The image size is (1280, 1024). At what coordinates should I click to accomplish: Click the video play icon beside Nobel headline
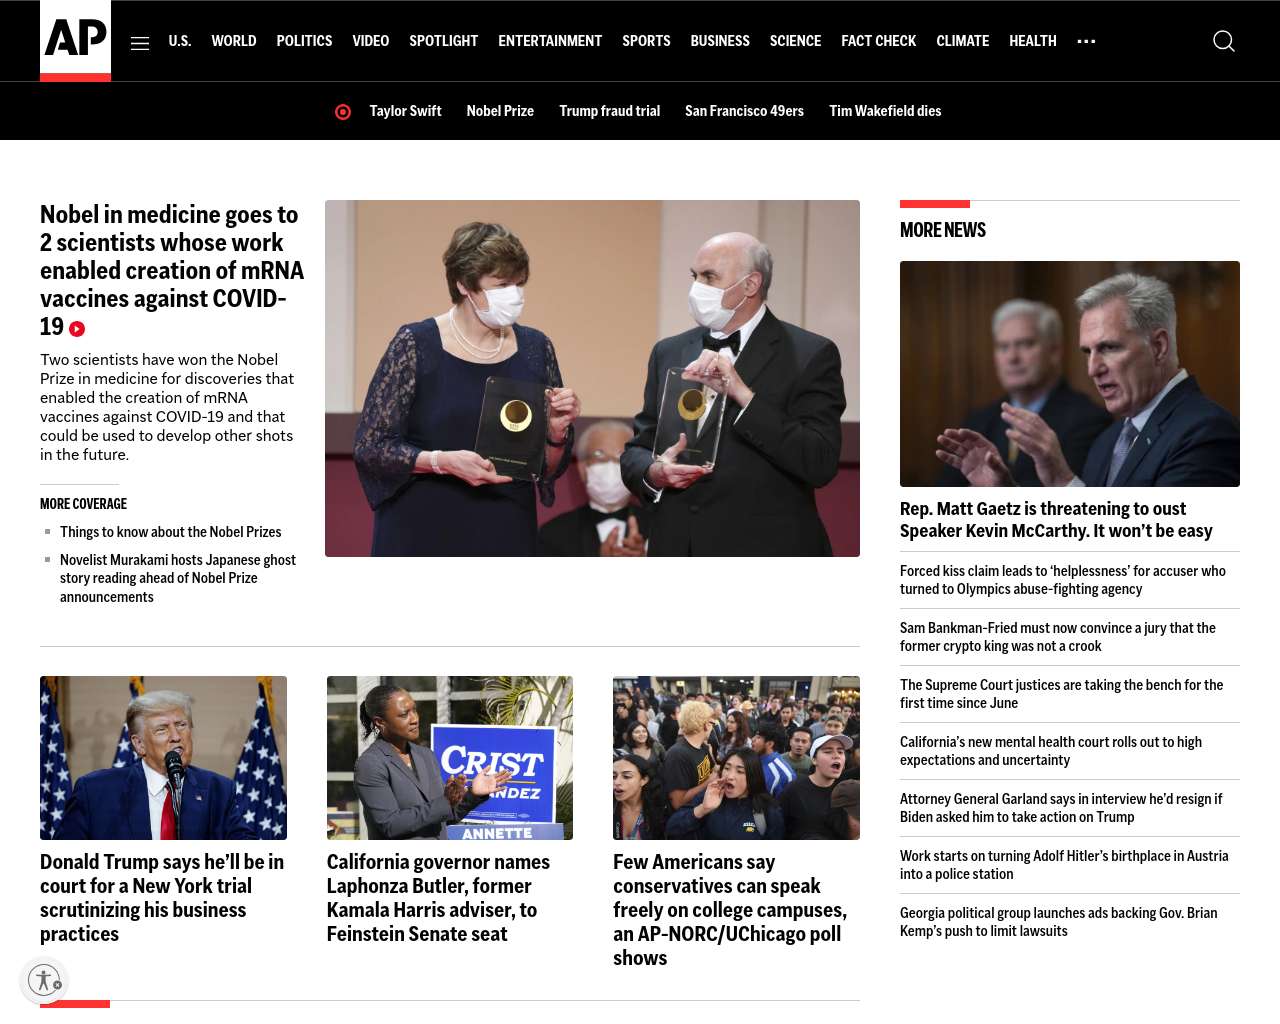(77, 329)
